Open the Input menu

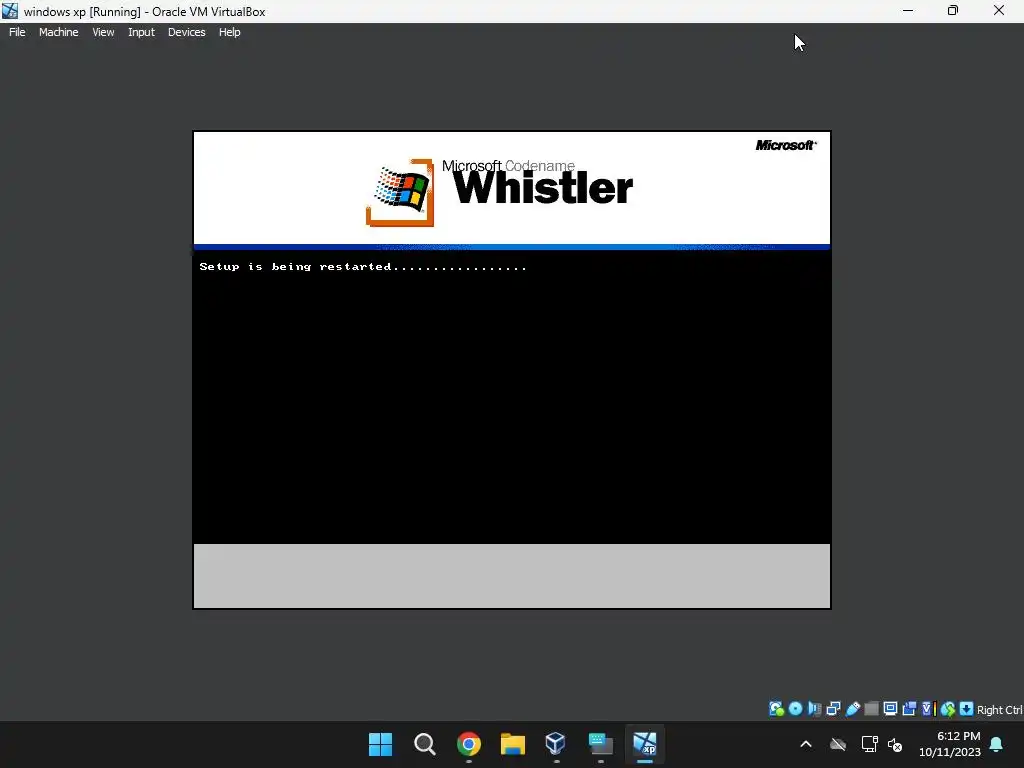click(x=141, y=32)
